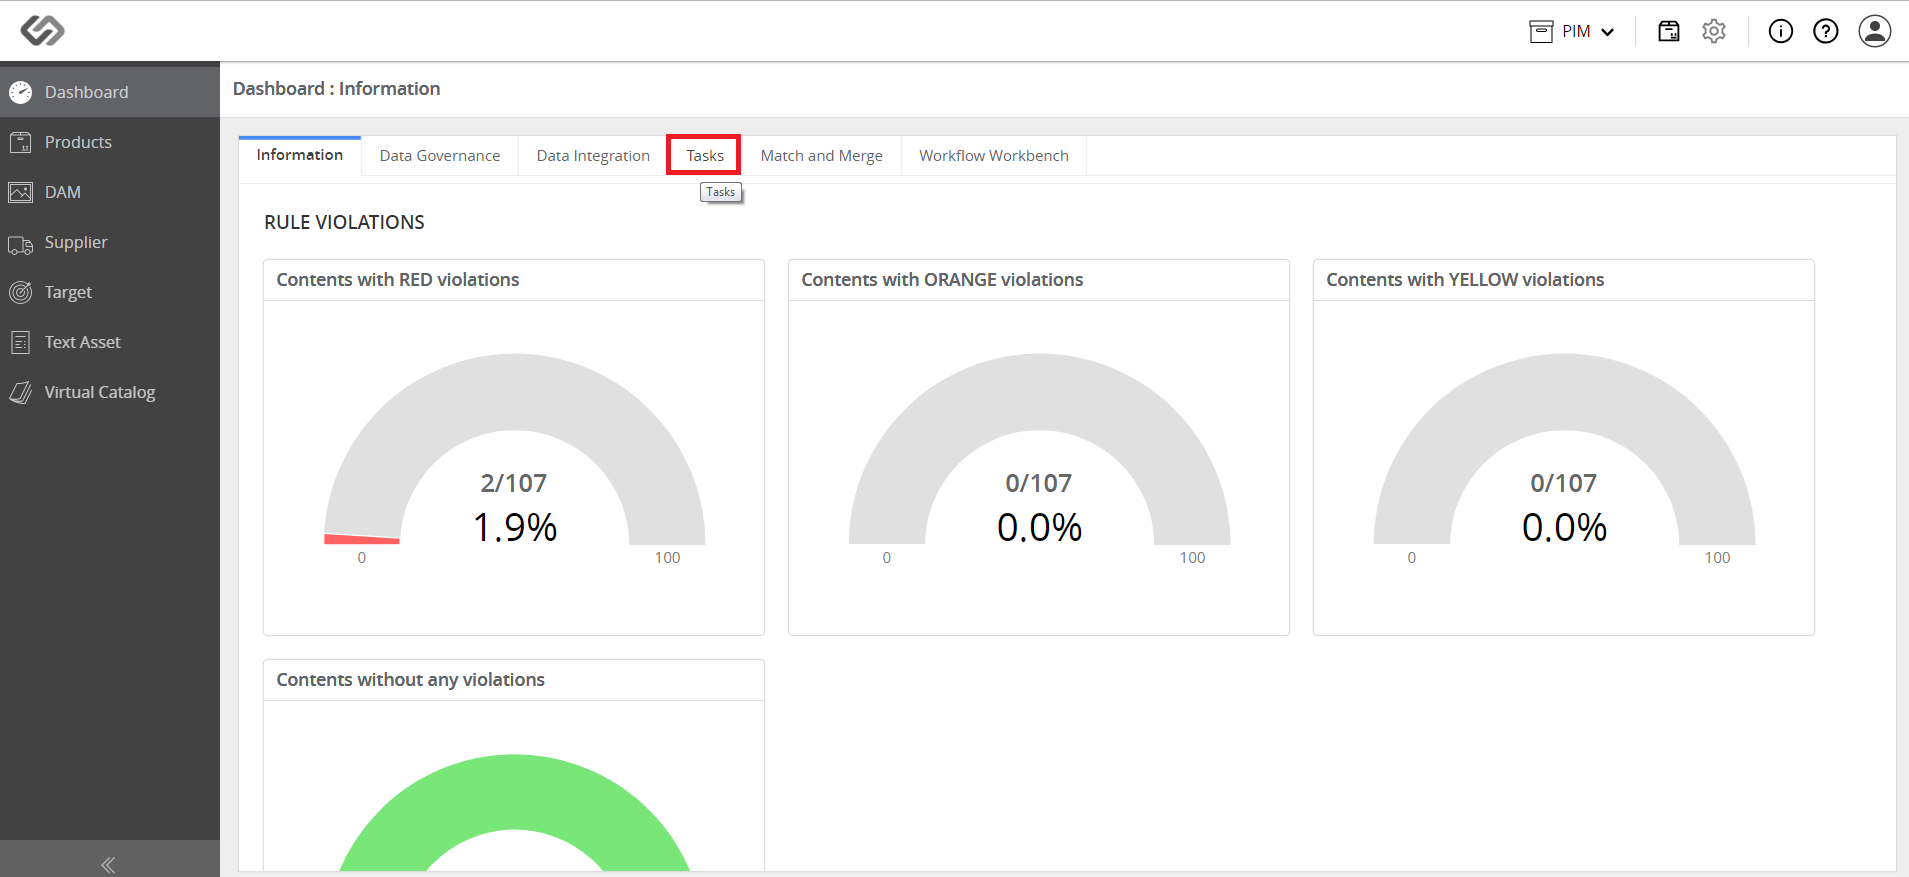Click 0.0% in YELLOW violations card
This screenshot has width=1909, height=877.
(1565, 527)
